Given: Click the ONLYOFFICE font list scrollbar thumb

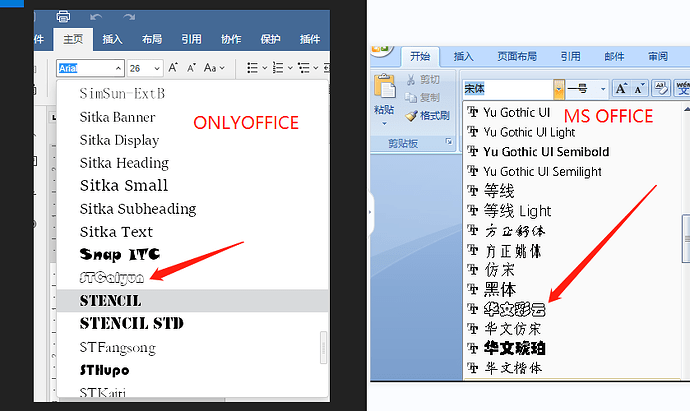Looking at the screenshot, I should pos(323,348).
